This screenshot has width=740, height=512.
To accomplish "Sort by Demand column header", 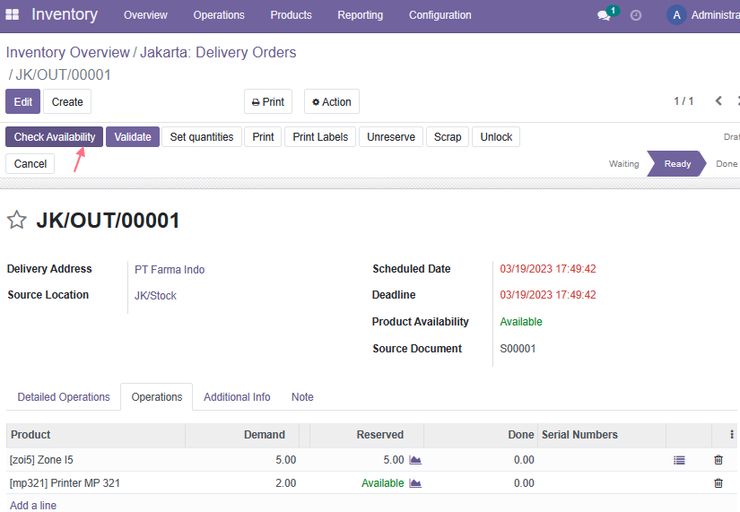I will (x=243, y=435).
